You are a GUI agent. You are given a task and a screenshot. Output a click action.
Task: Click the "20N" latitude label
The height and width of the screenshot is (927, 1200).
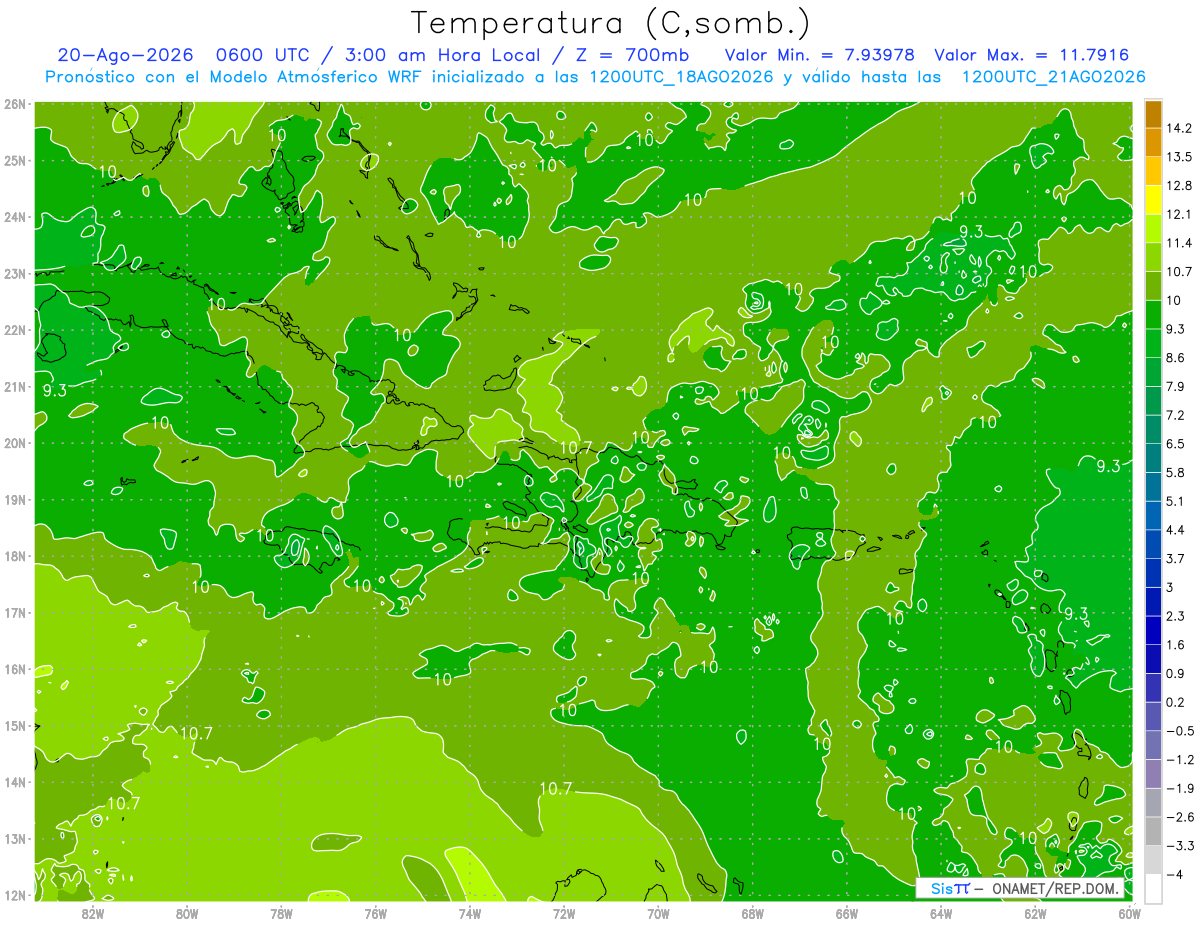click(15, 443)
